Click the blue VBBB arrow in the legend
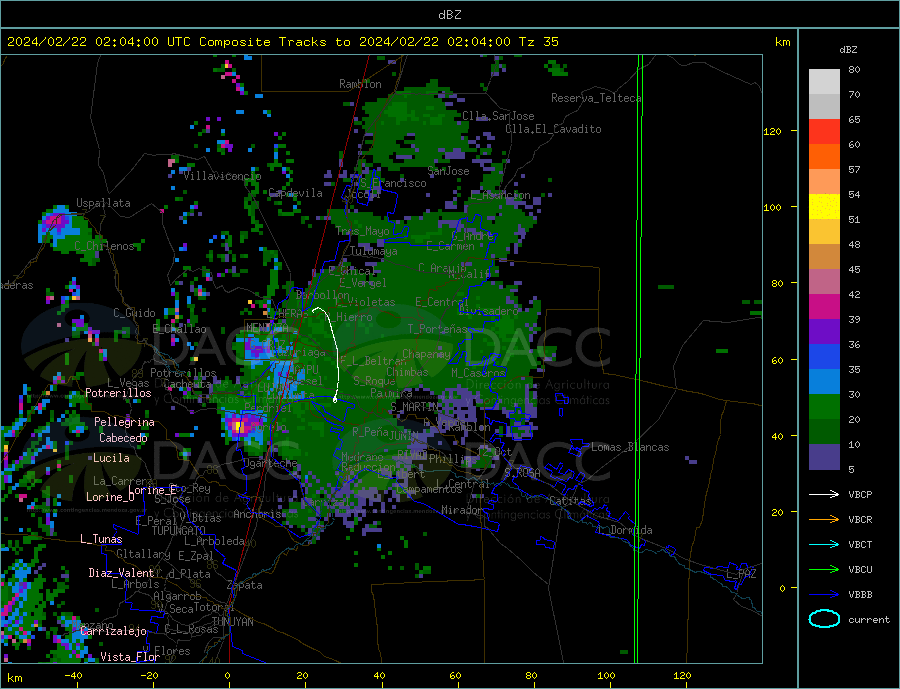900x689 pixels. 824,594
